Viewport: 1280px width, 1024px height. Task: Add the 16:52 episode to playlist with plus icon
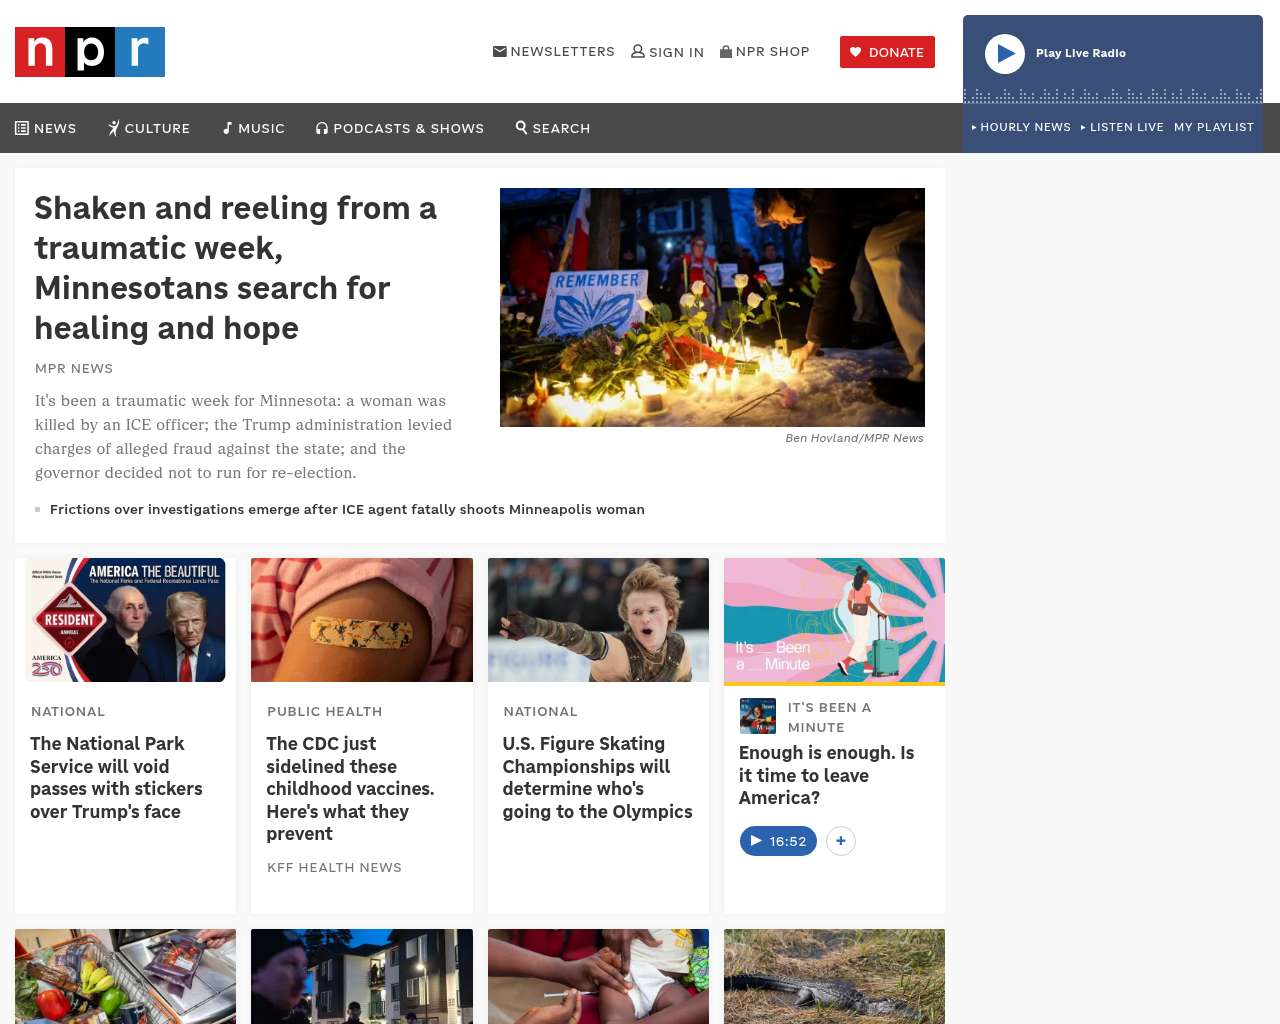point(841,841)
